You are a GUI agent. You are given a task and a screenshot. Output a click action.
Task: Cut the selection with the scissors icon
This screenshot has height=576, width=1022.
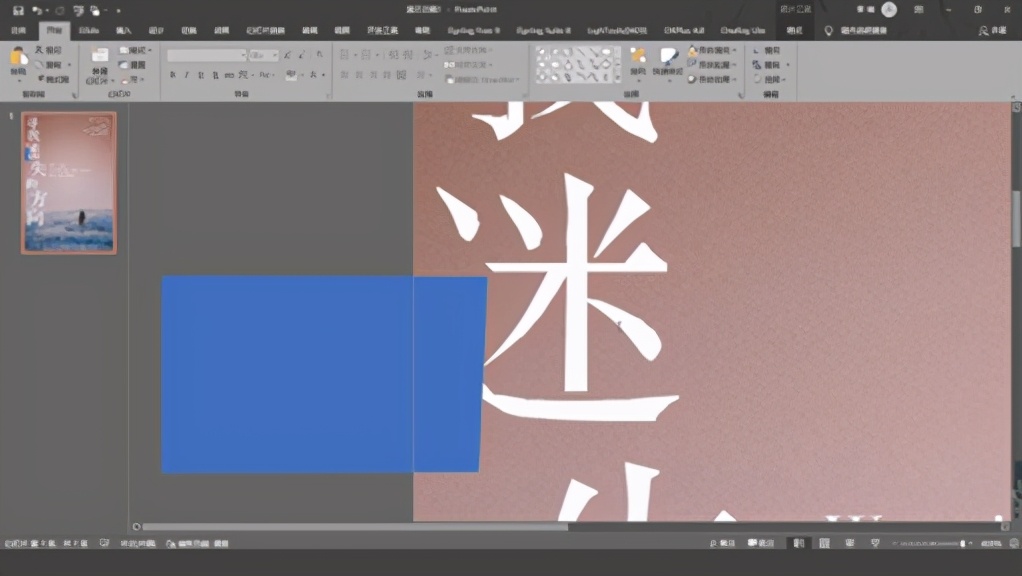(51, 50)
